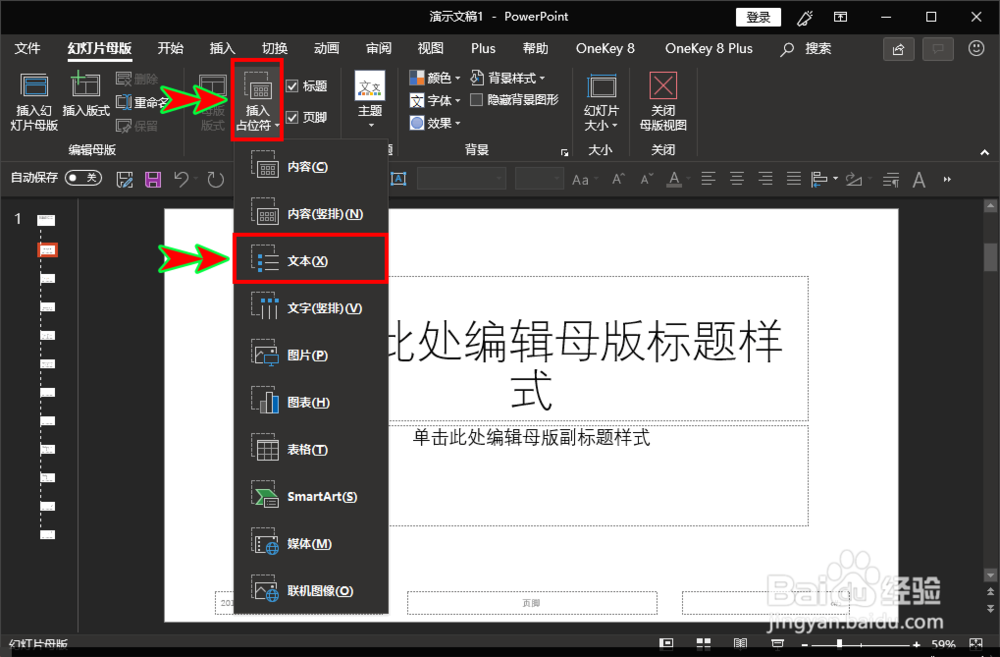Open Background Styles (背景样式) dropdown
The image size is (1000, 657).
[508, 78]
